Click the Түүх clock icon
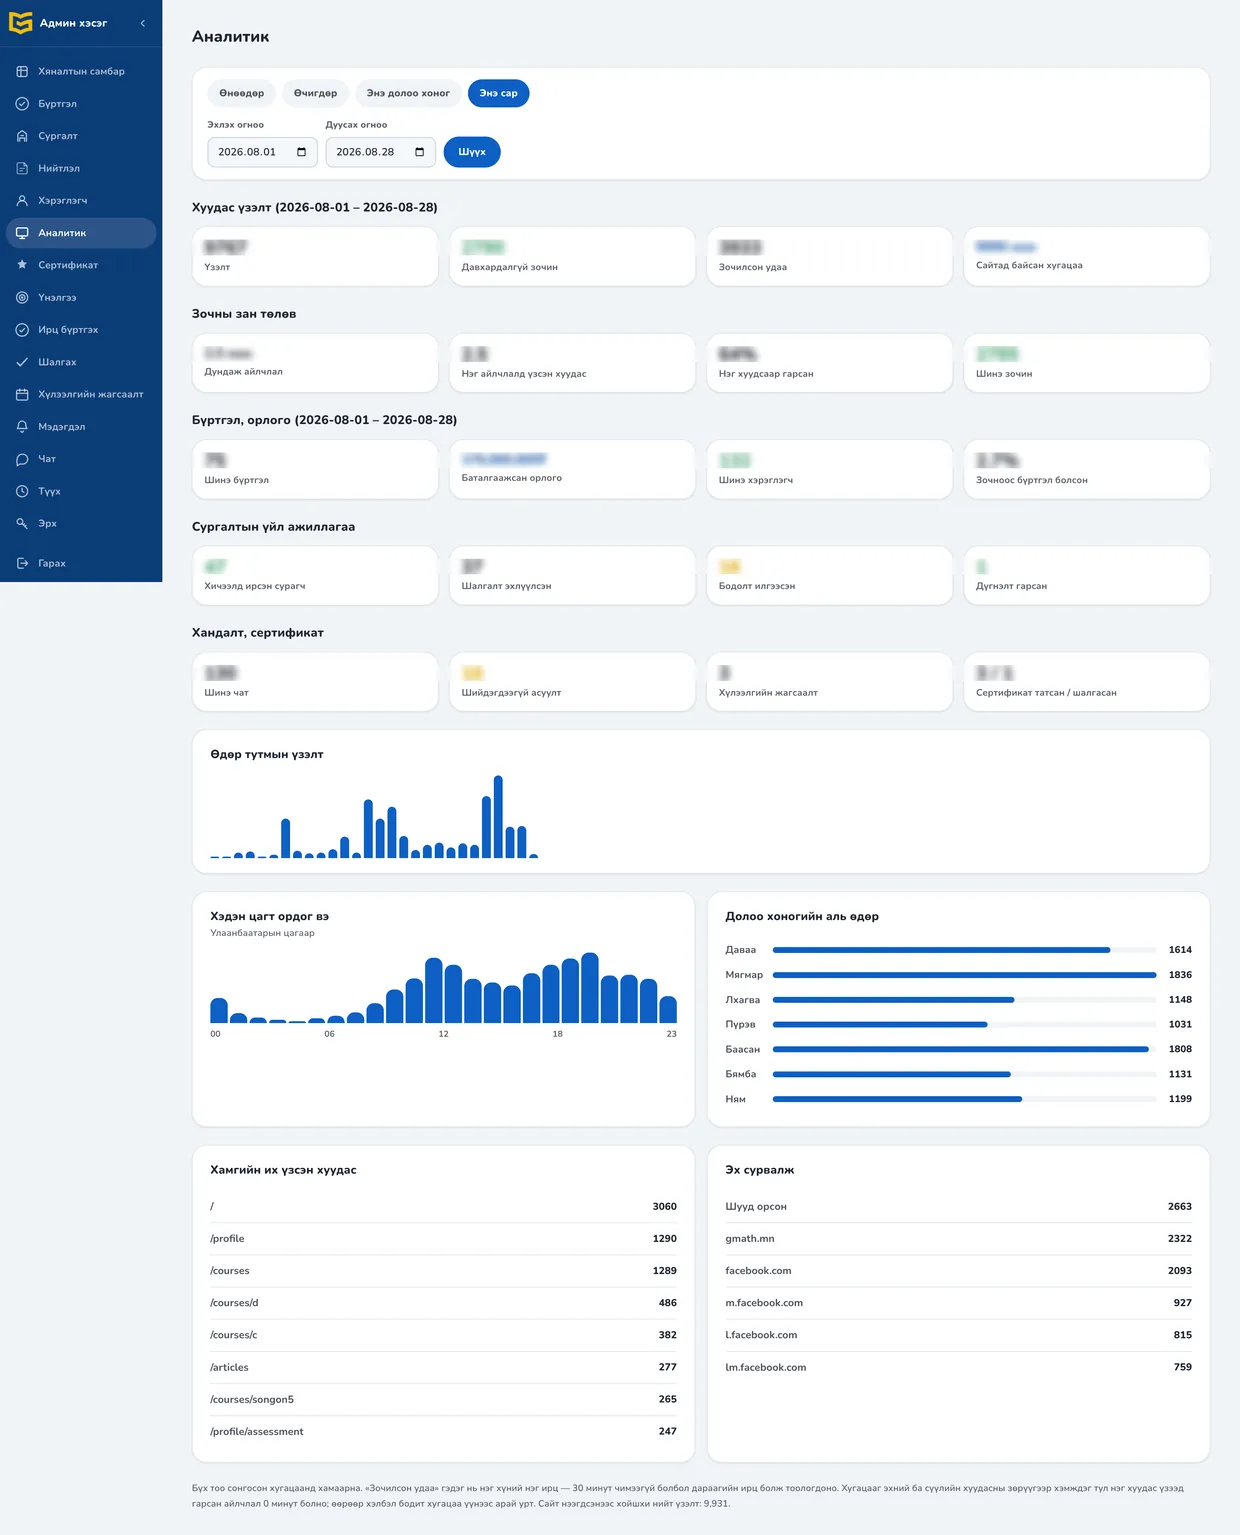 pyautogui.click(x=22, y=492)
